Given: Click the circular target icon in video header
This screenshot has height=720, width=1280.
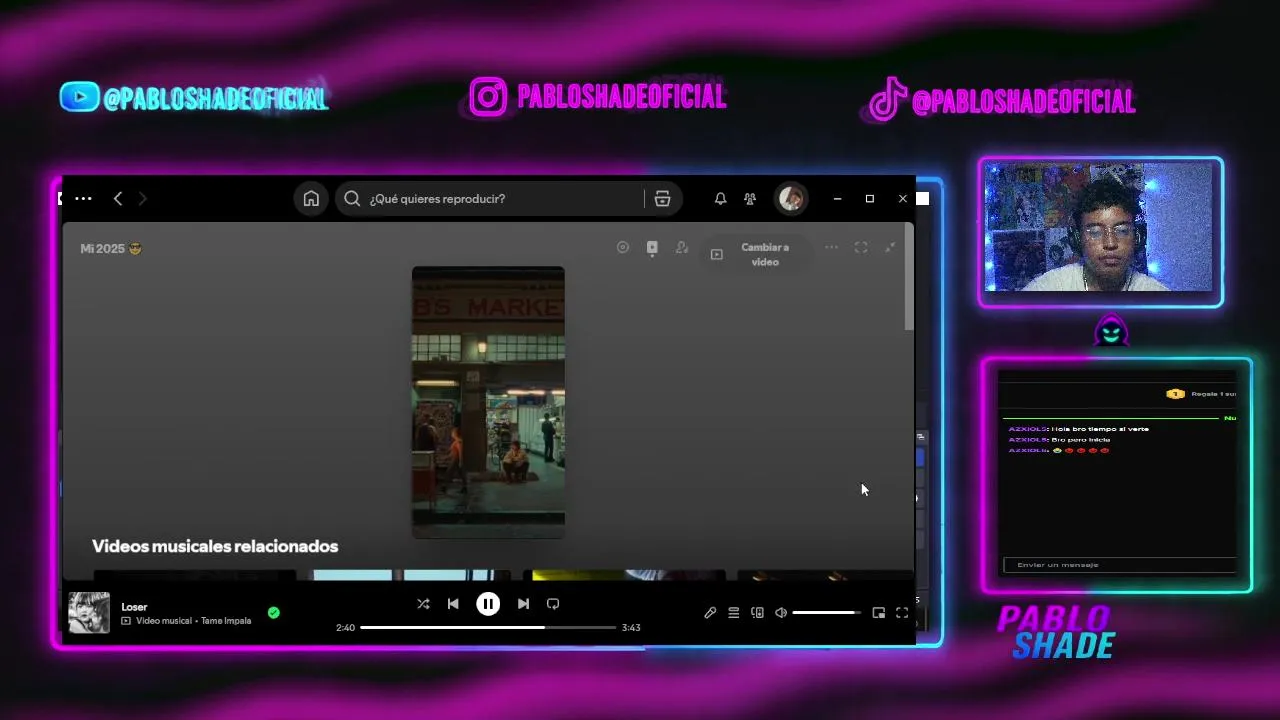Looking at the screenshot, I should coord(623,247).
